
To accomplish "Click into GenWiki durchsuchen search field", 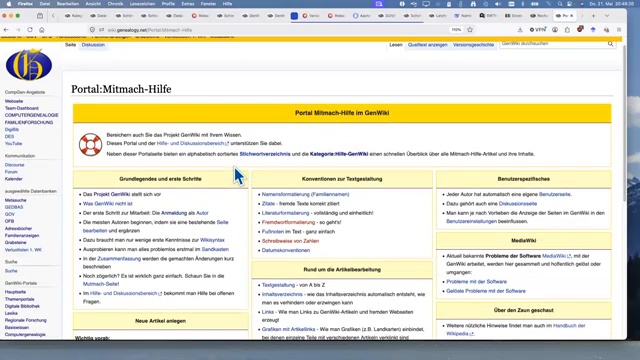I will (553, 44).
